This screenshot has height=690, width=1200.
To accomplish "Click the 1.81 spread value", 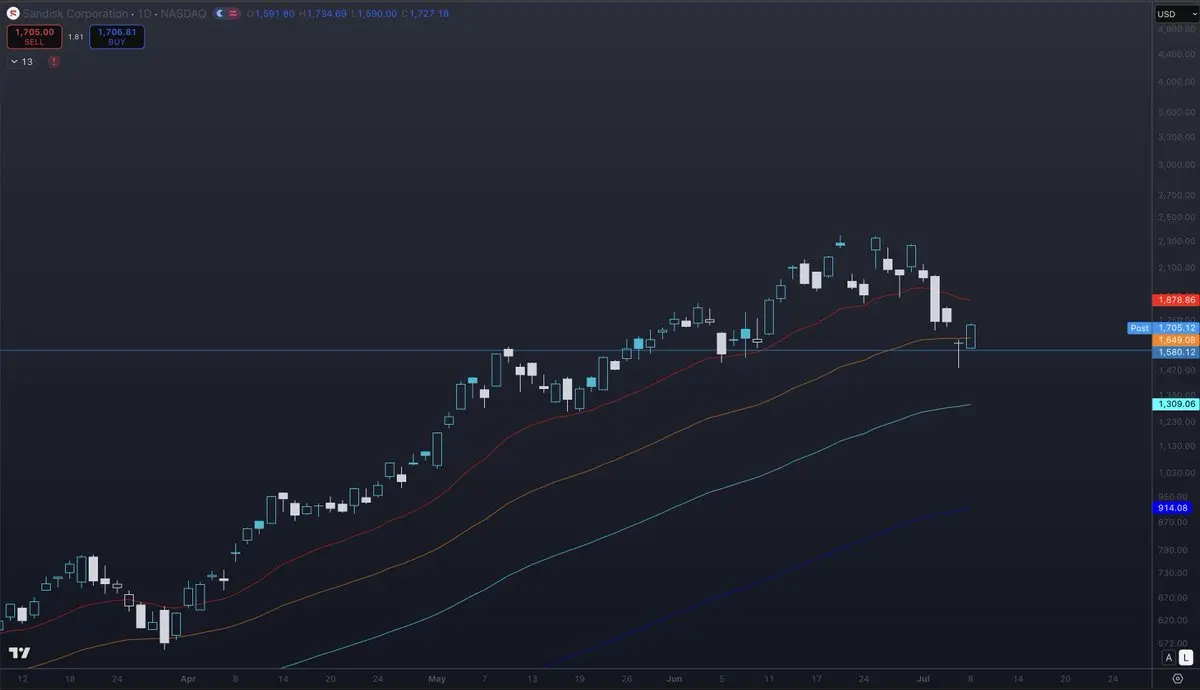I will (75, 37).
